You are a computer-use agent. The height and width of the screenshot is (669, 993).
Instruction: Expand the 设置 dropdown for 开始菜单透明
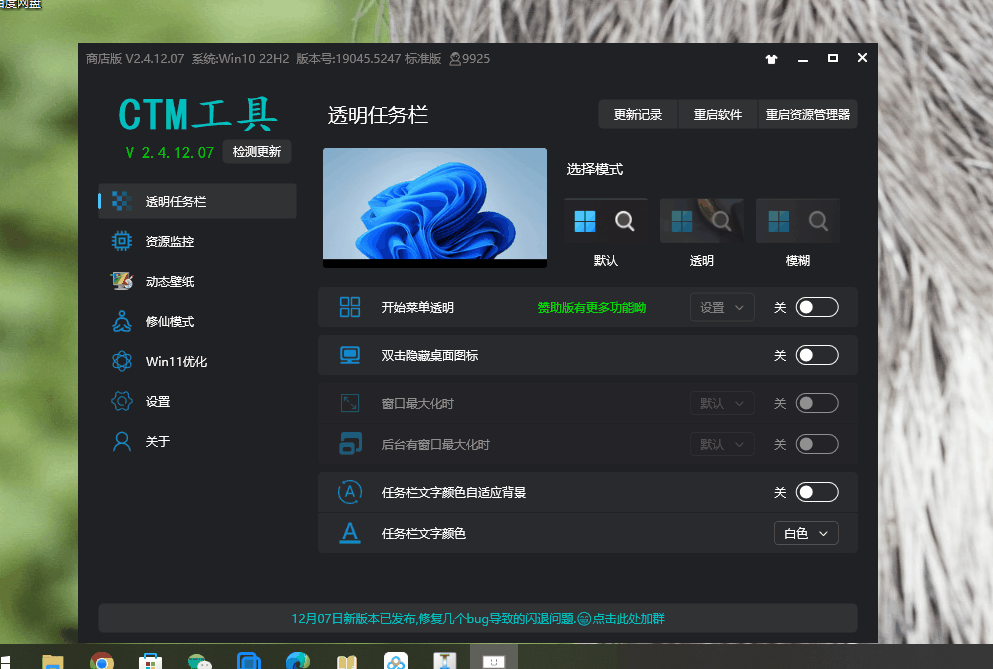pos(722,307)
